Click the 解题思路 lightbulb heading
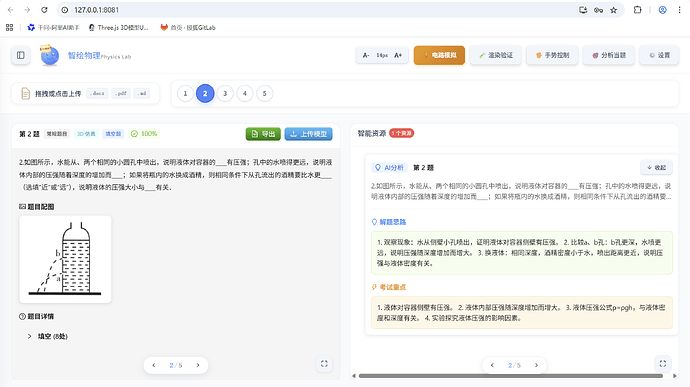This screenshot has height=387, width=690. 389,222
